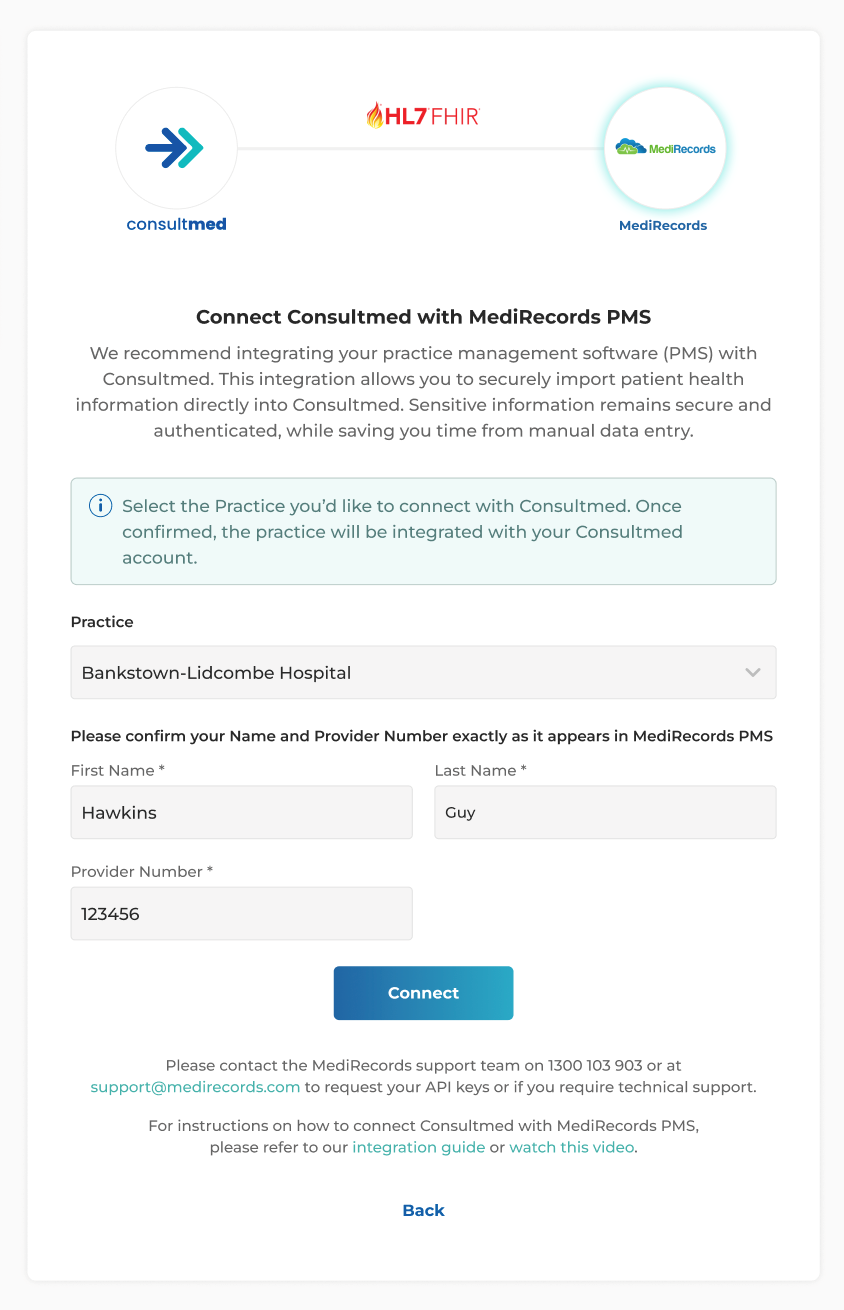Click the Provider Number label

coord(142,872)
